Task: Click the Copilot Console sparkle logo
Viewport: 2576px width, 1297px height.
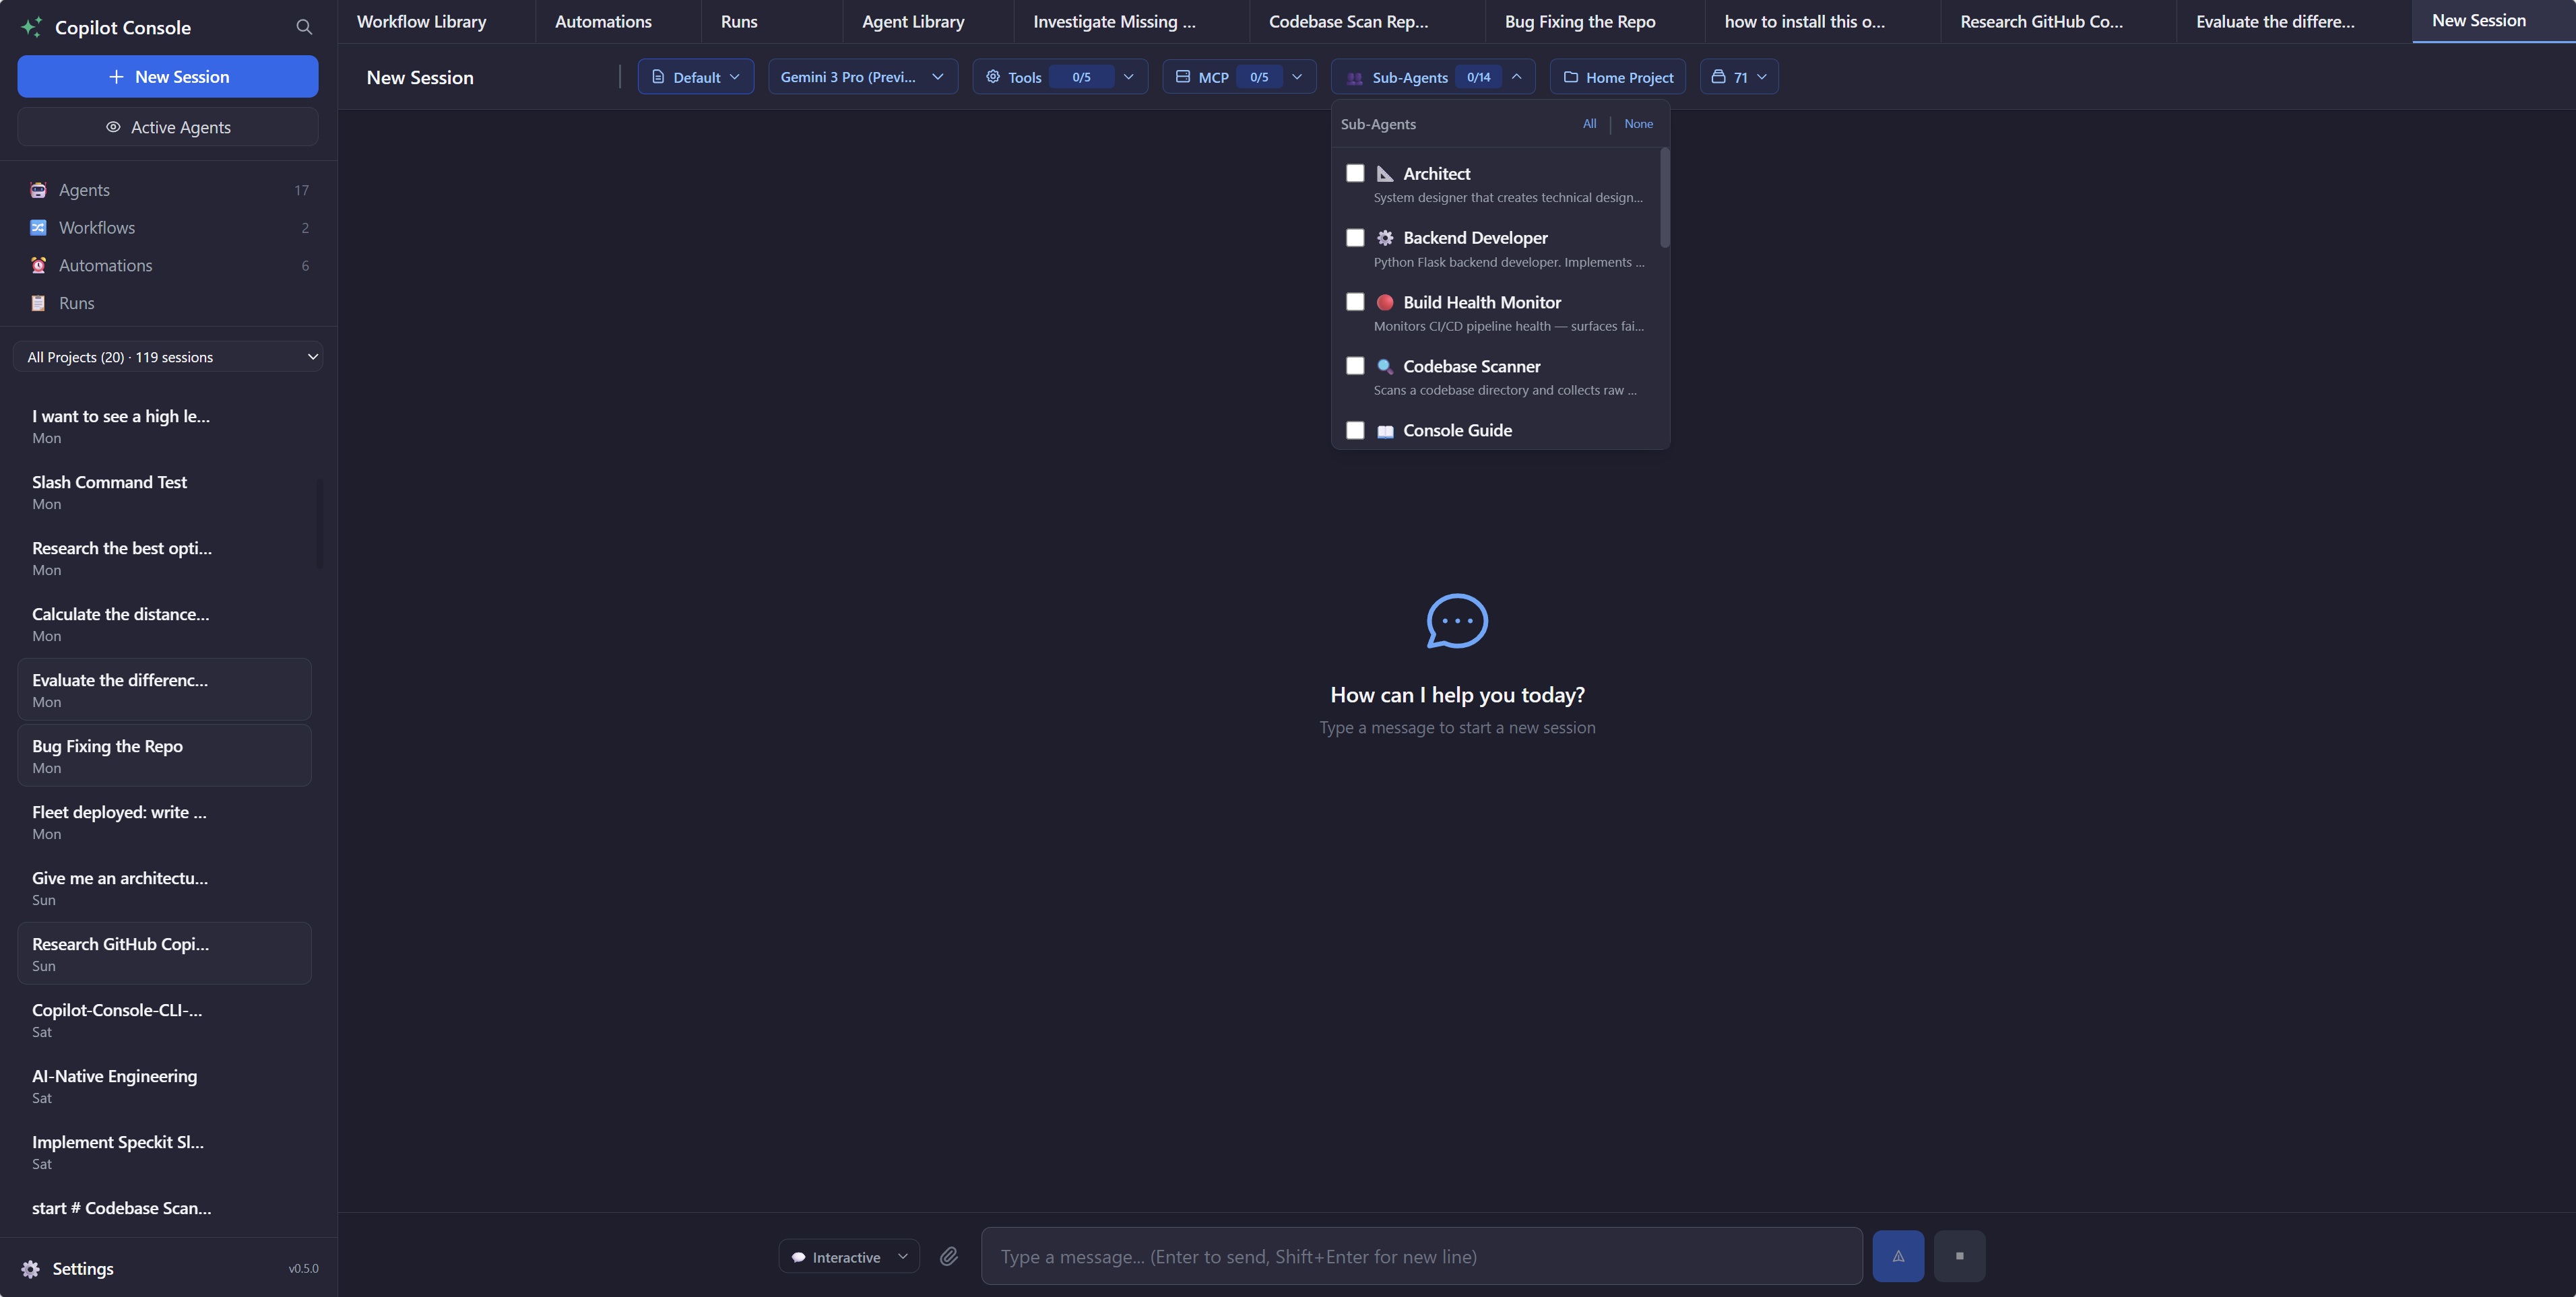Action: (x=31, y=27)
